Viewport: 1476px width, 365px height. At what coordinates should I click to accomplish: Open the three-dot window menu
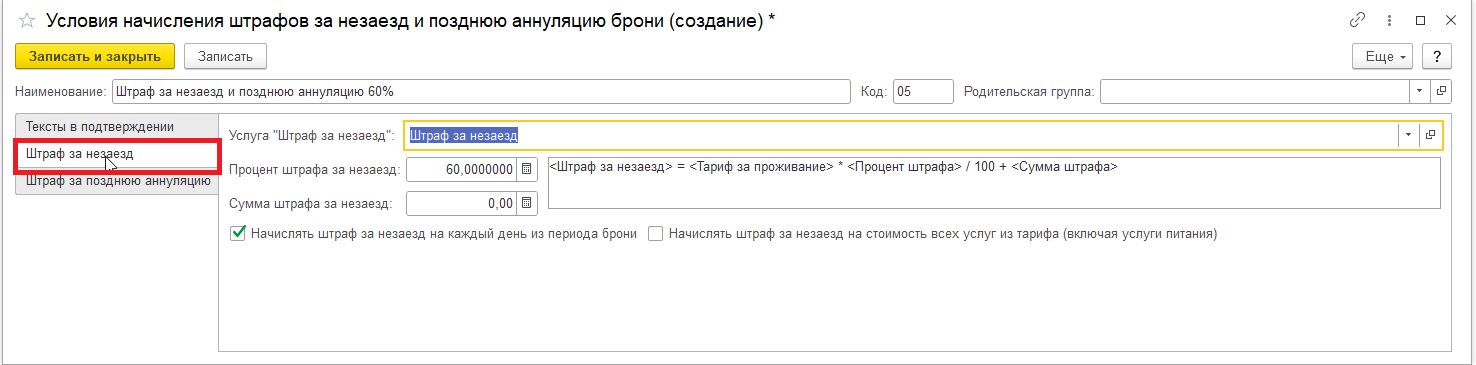click(1389, 20)
